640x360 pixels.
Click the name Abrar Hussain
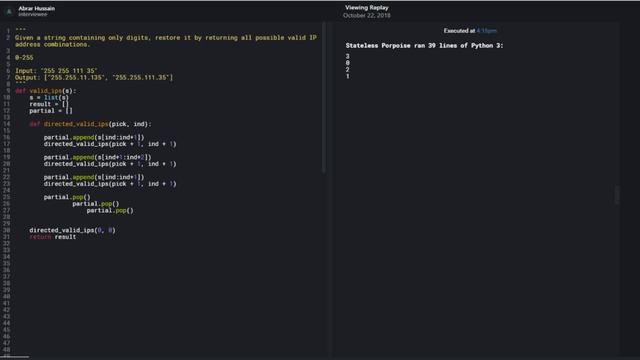36,8
